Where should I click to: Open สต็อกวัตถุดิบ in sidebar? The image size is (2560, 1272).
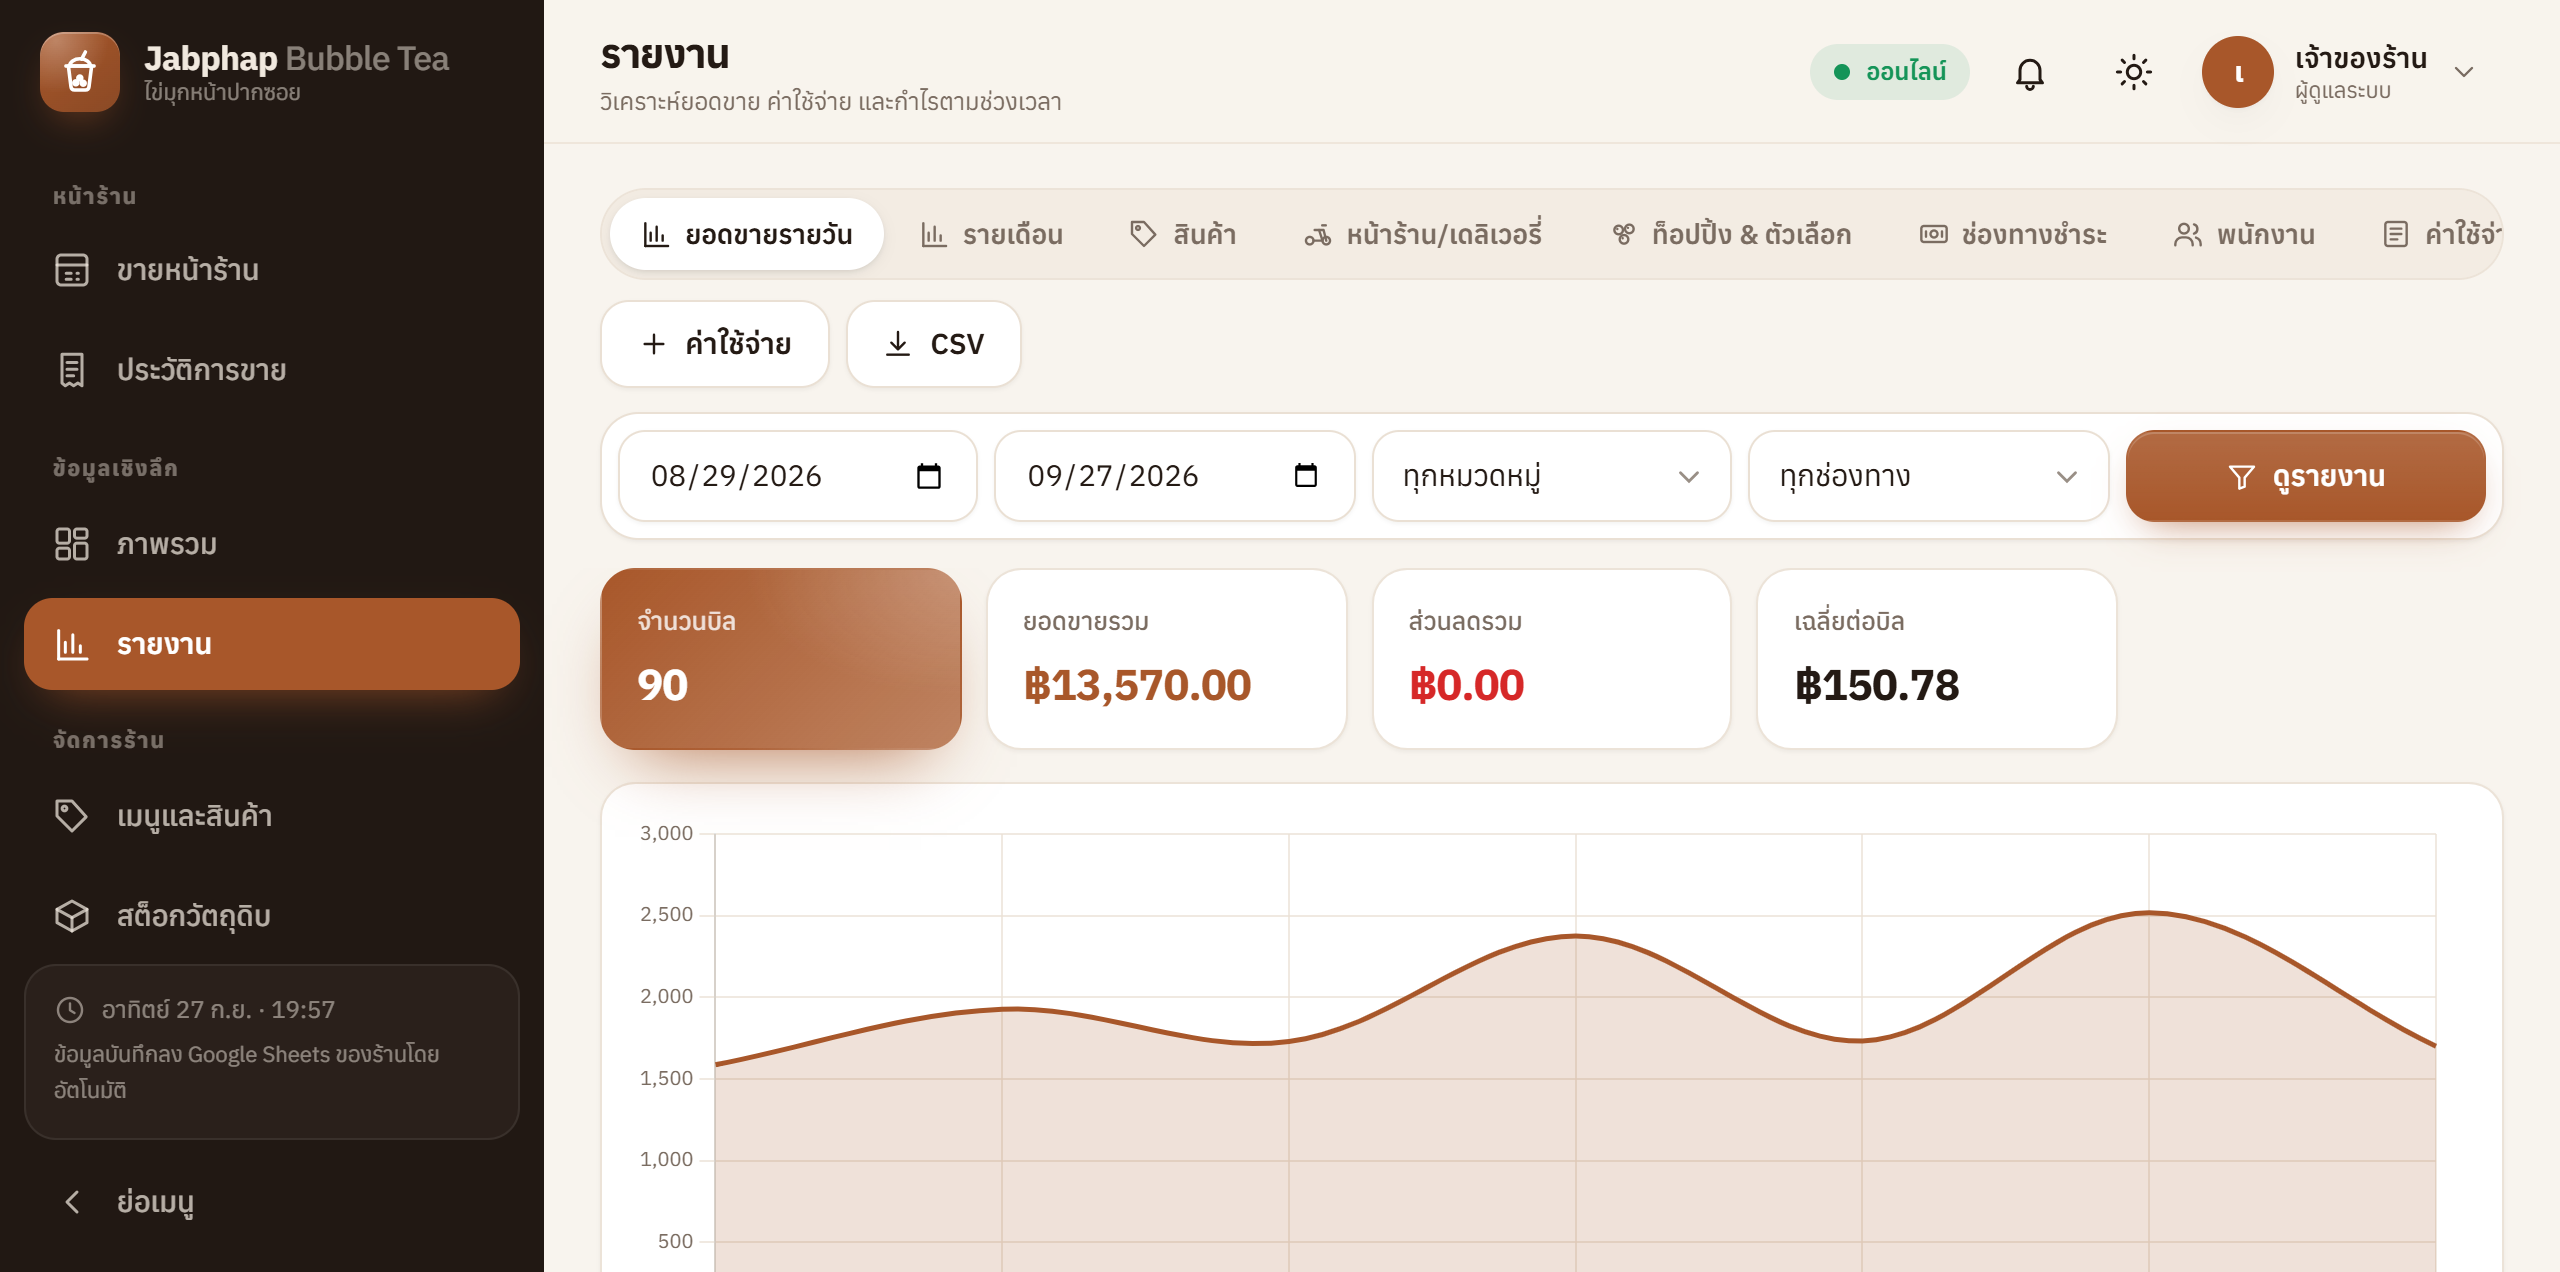272,916
